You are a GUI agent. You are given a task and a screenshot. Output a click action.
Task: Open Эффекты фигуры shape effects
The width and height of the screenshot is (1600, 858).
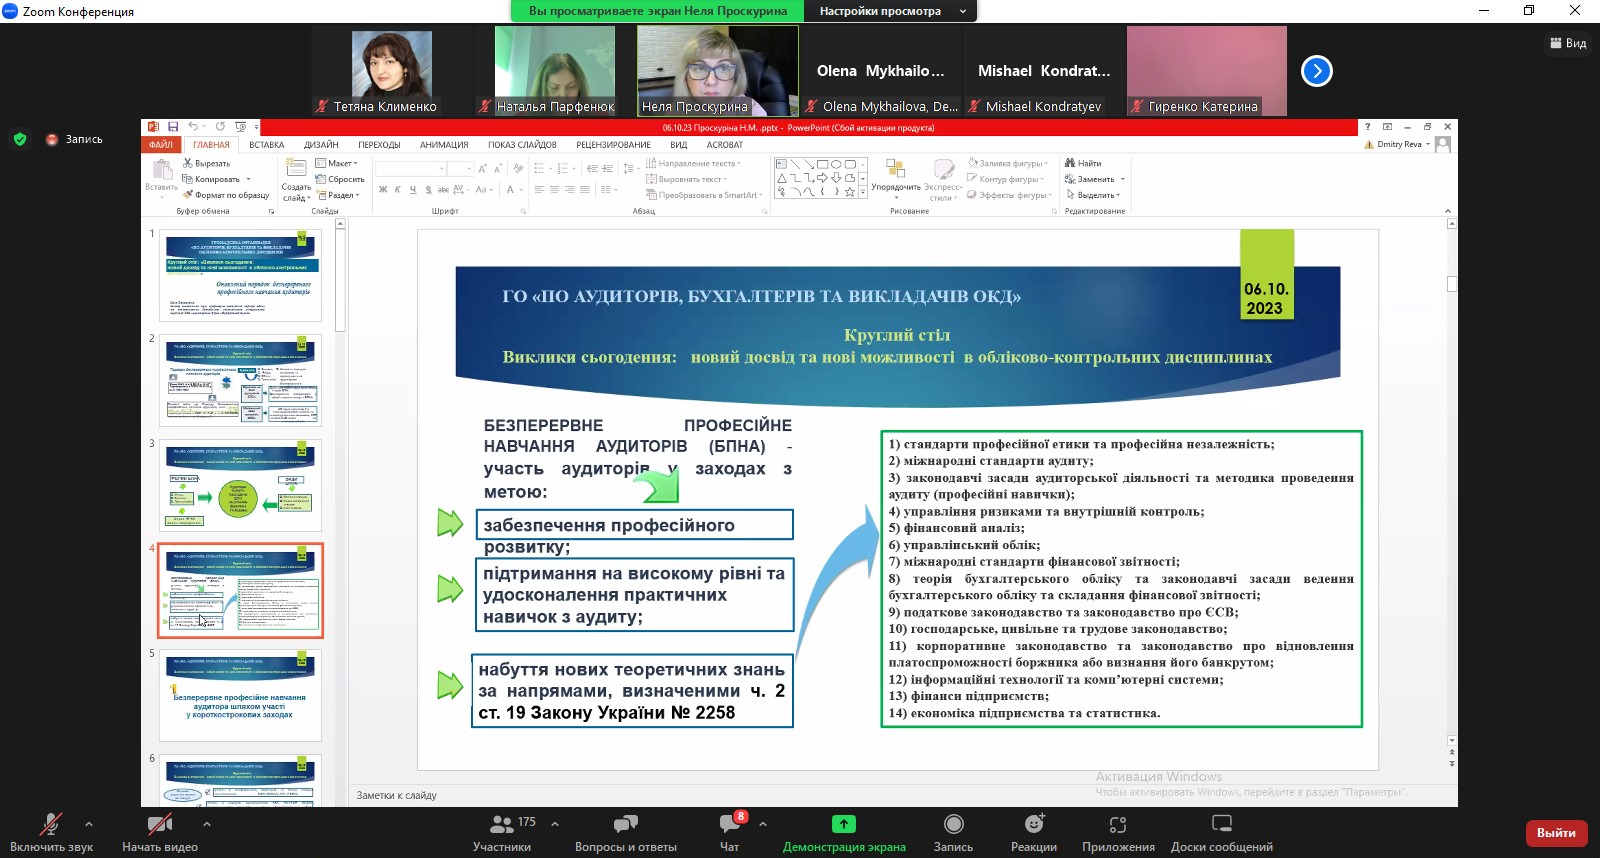[x=1010, y=195]
